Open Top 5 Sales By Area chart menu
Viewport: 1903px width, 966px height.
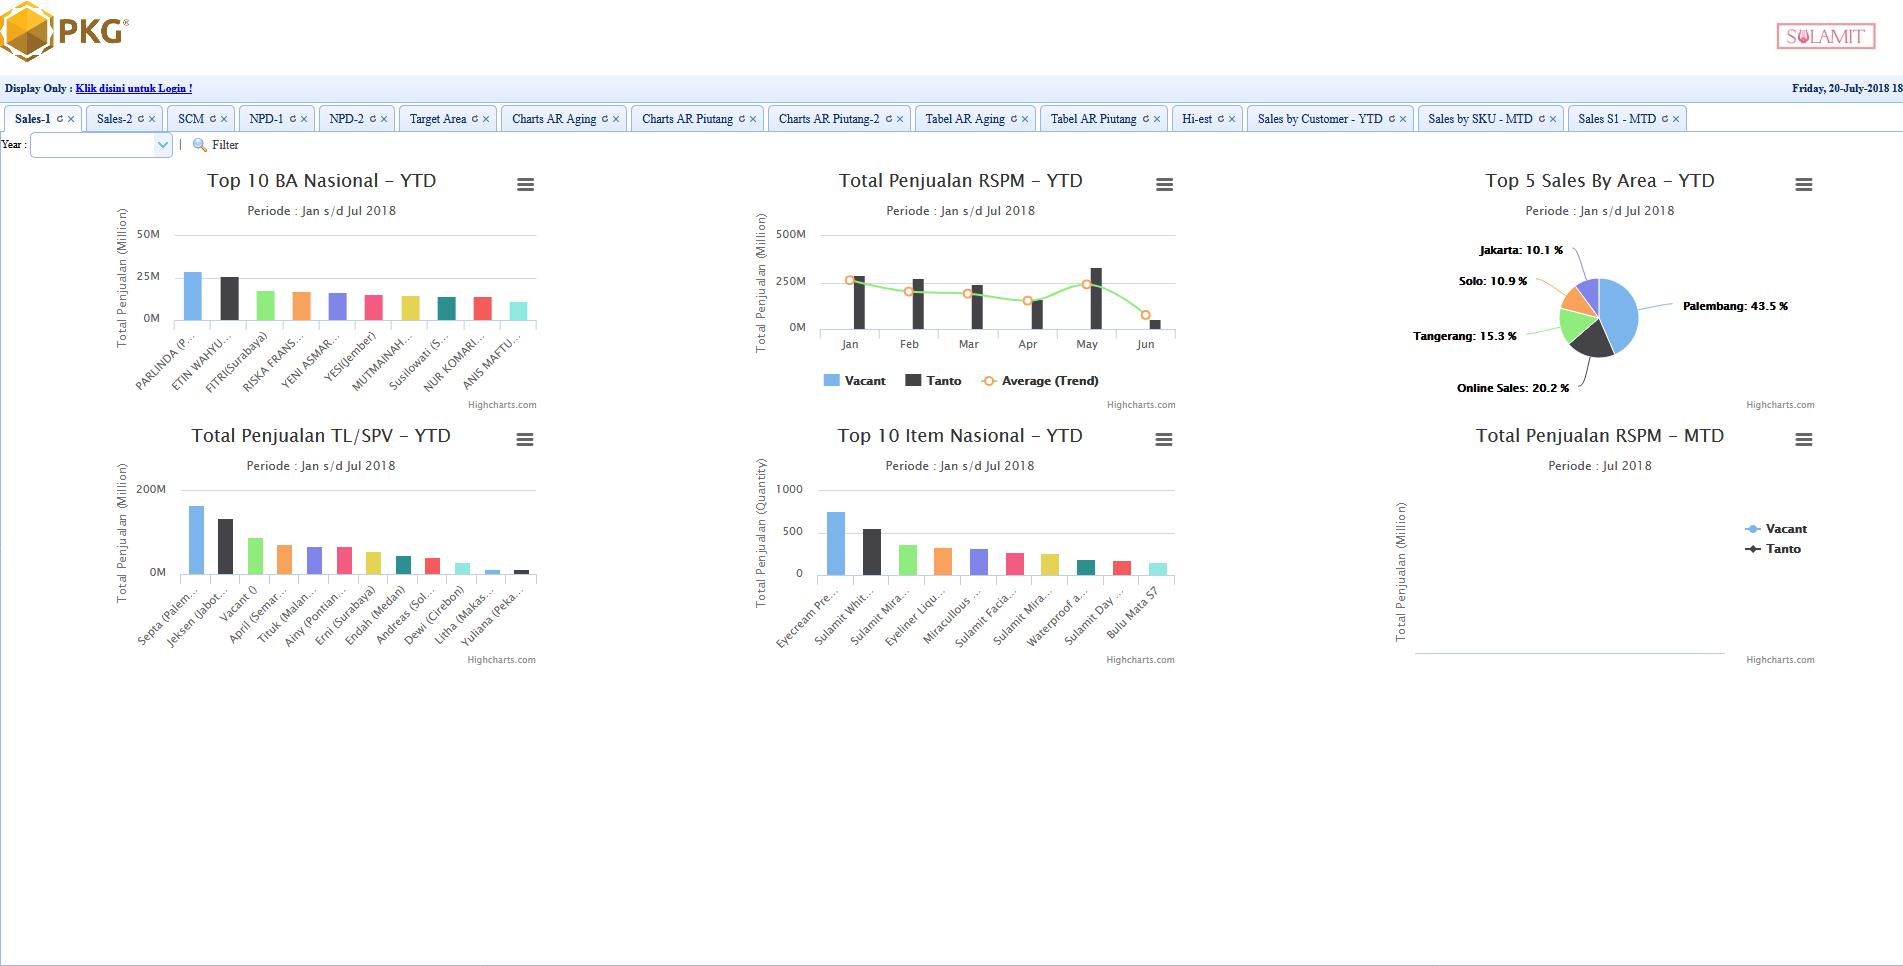tap(1803, 185)
